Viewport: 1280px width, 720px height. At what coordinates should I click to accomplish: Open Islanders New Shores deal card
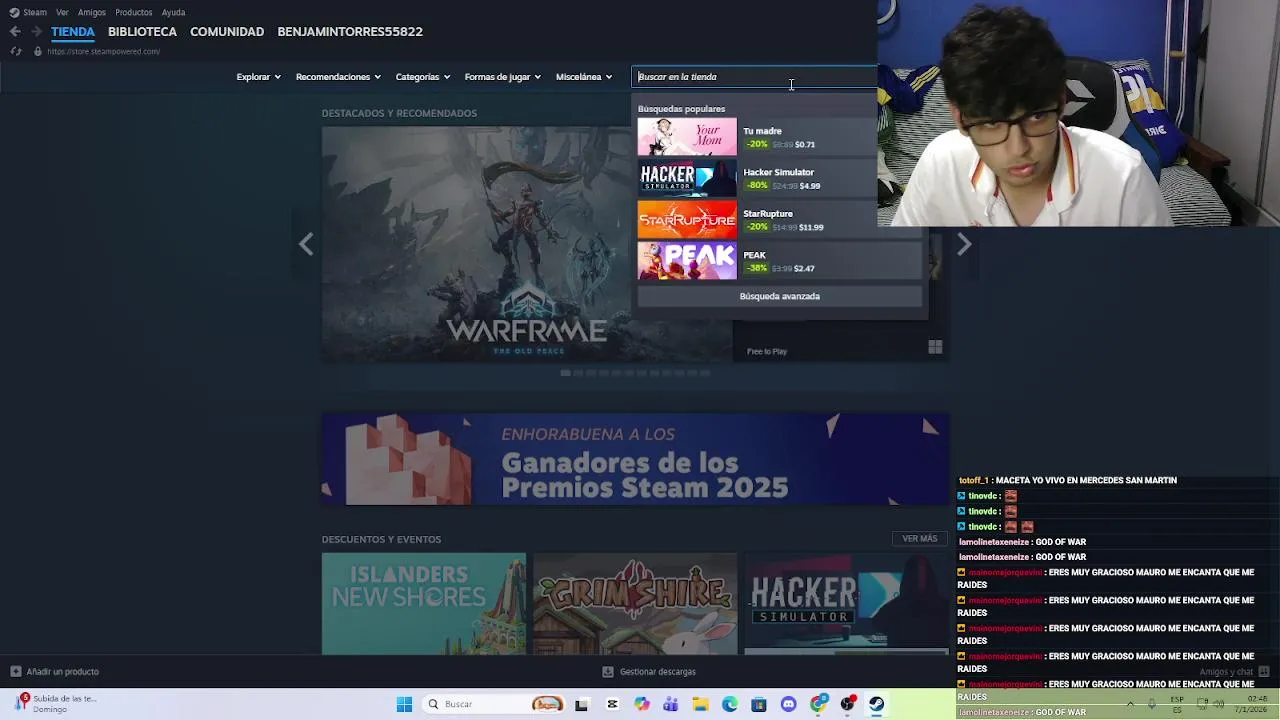(424, 604)
